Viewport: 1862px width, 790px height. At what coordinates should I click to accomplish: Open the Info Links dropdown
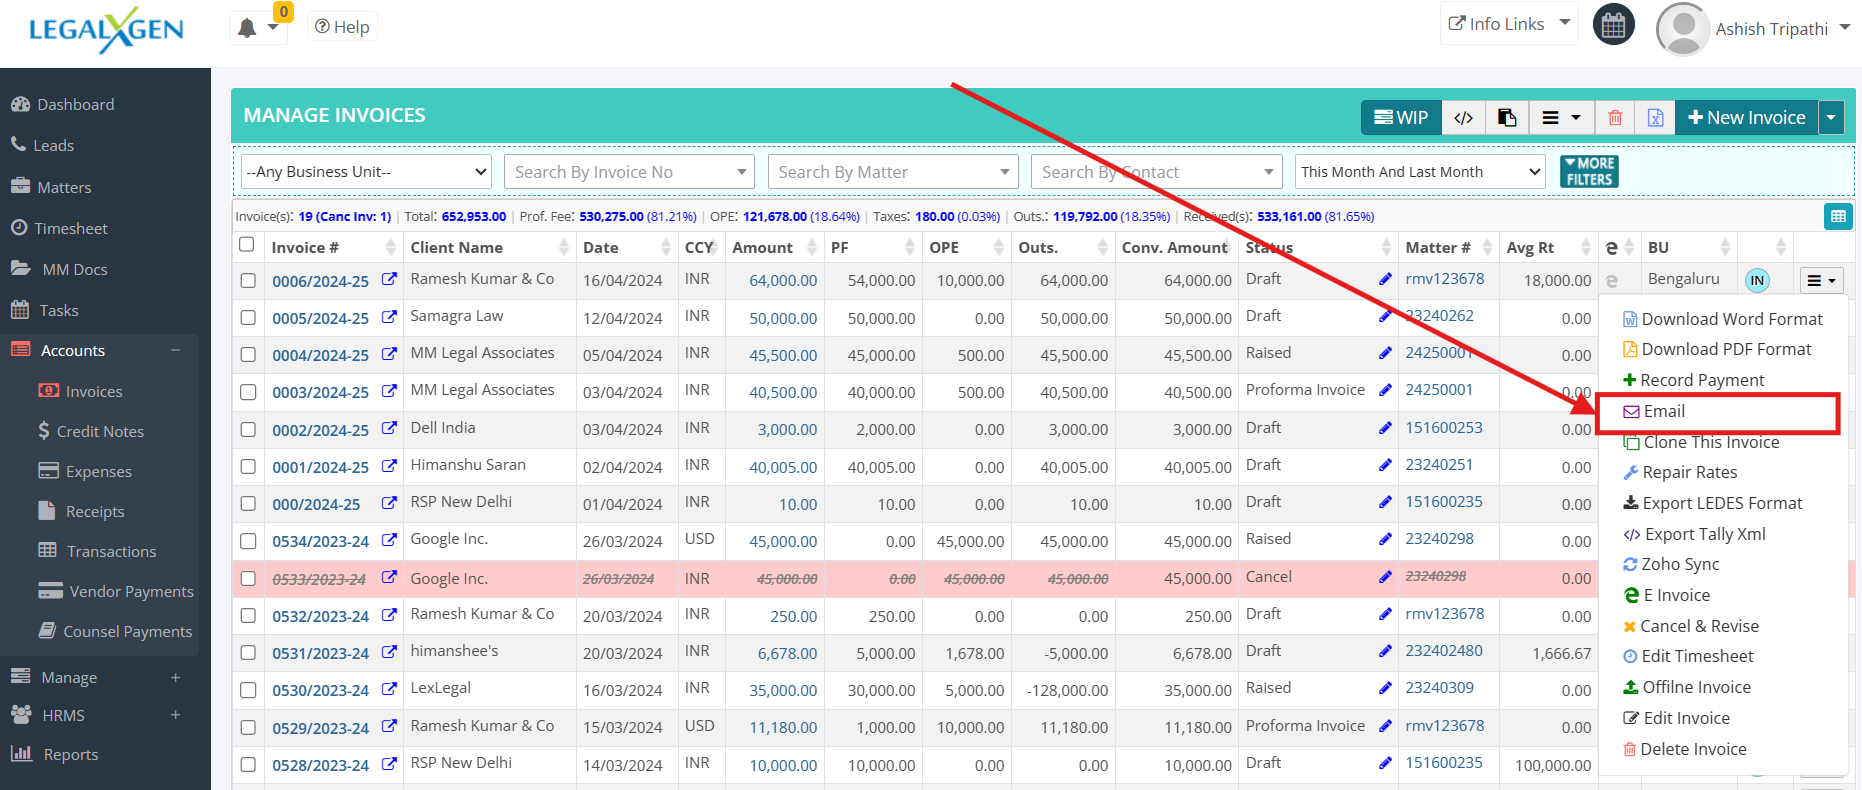[1508, 24]
